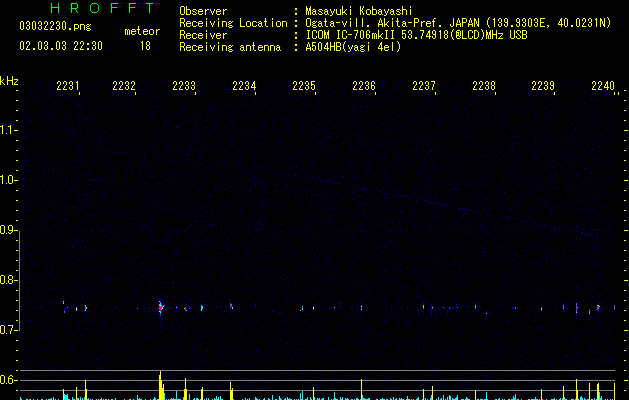
Task: Click the 1.1 kHz axis label
Action: tap(8, 130)
